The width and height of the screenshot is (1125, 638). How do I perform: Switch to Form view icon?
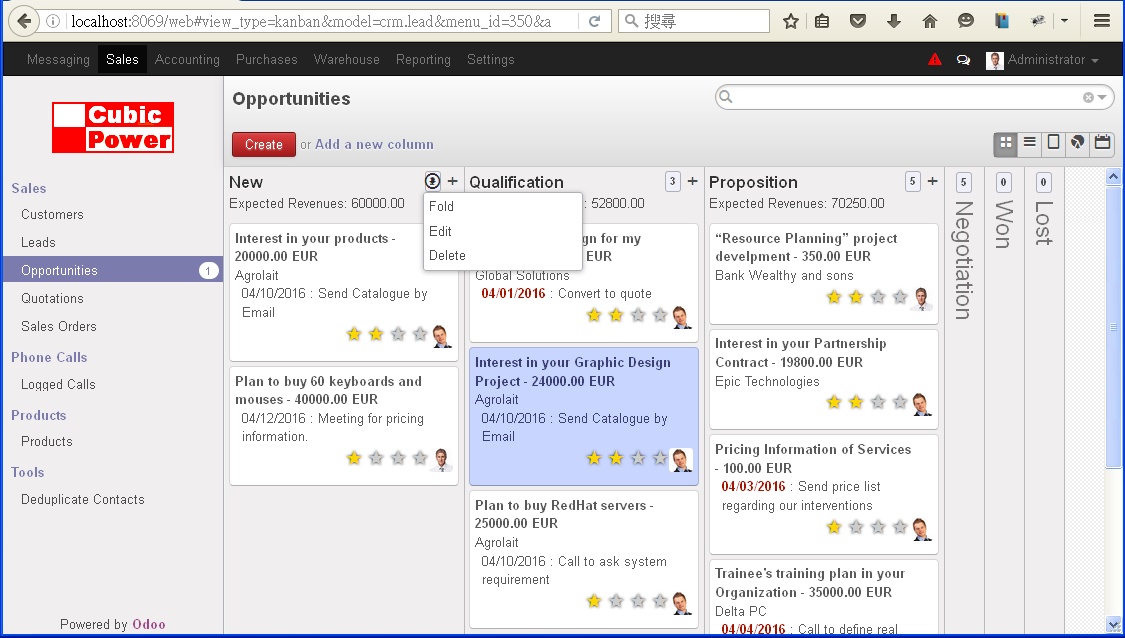click(x=1053, y=143)
